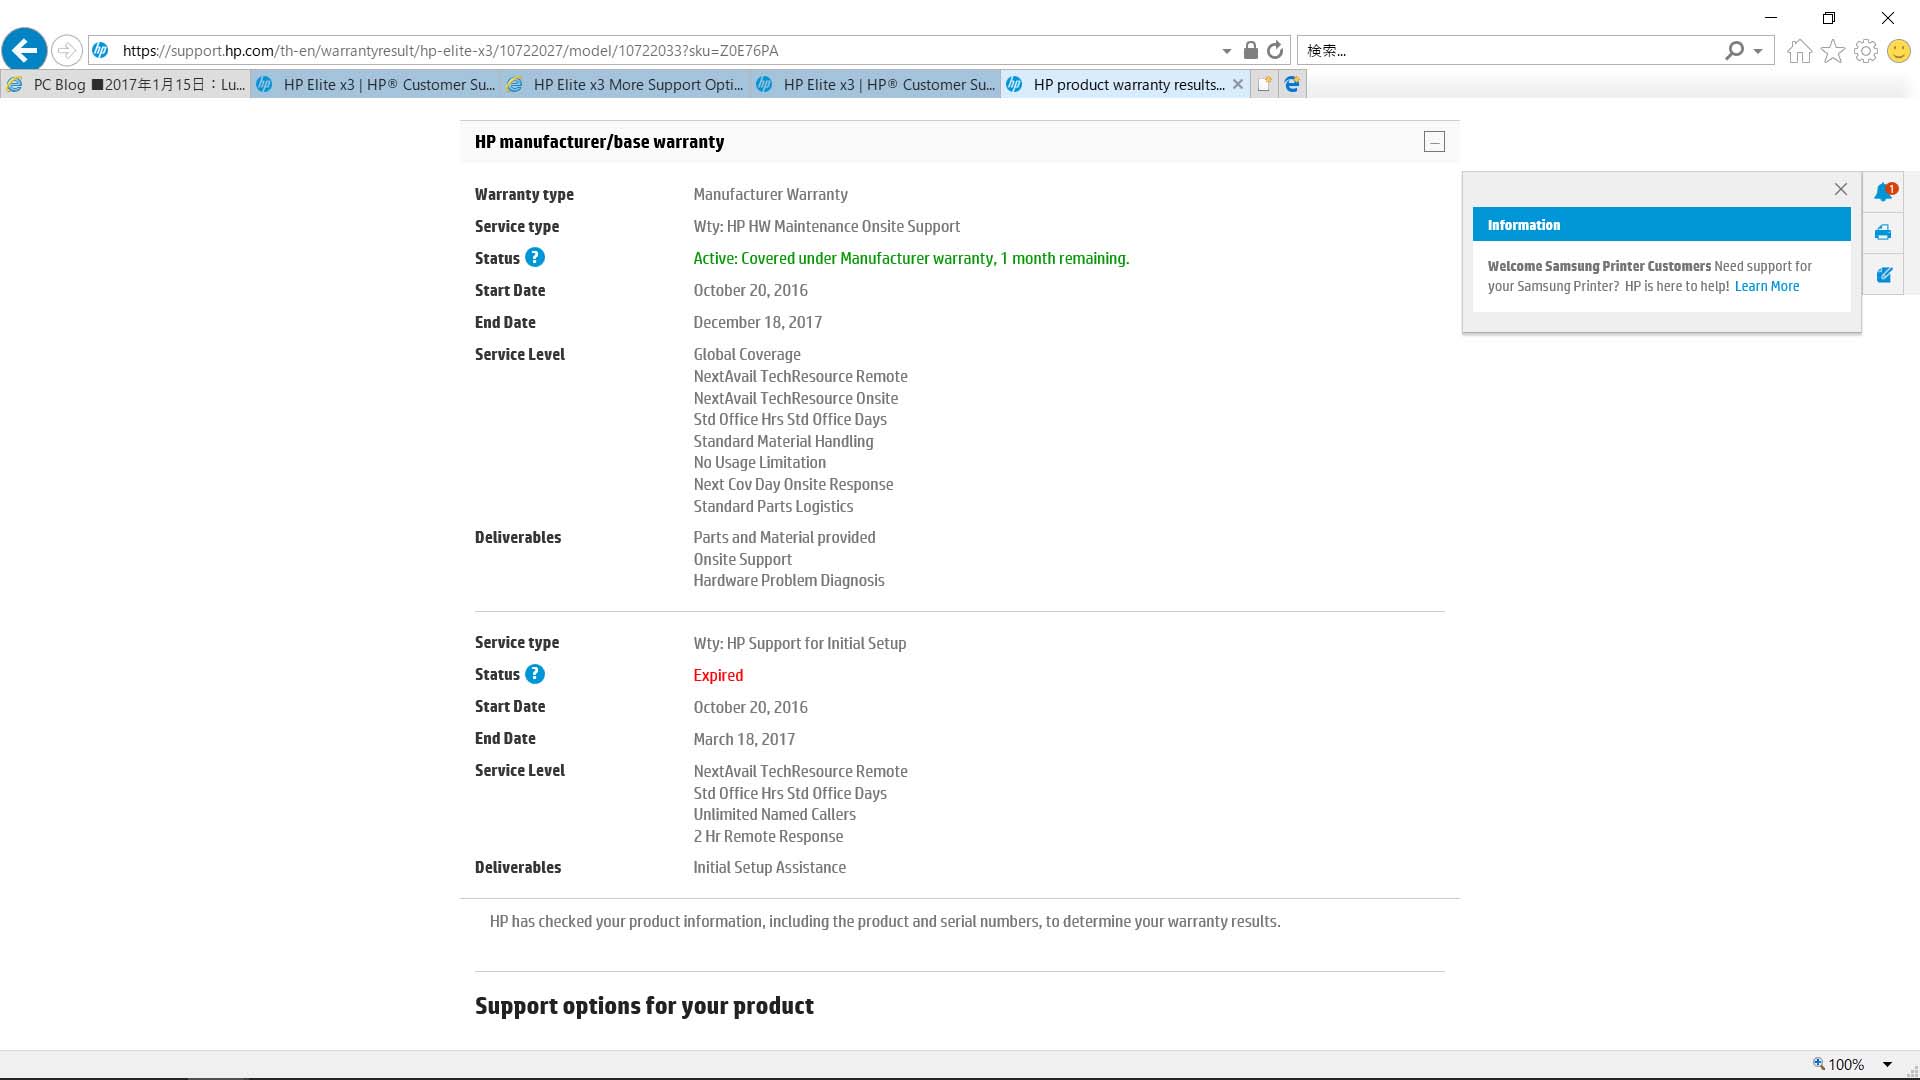This screenshot has width=1920, height=1080.
Task: Click 'Unlimited Named Callers' entry
Action: [774, 814]
